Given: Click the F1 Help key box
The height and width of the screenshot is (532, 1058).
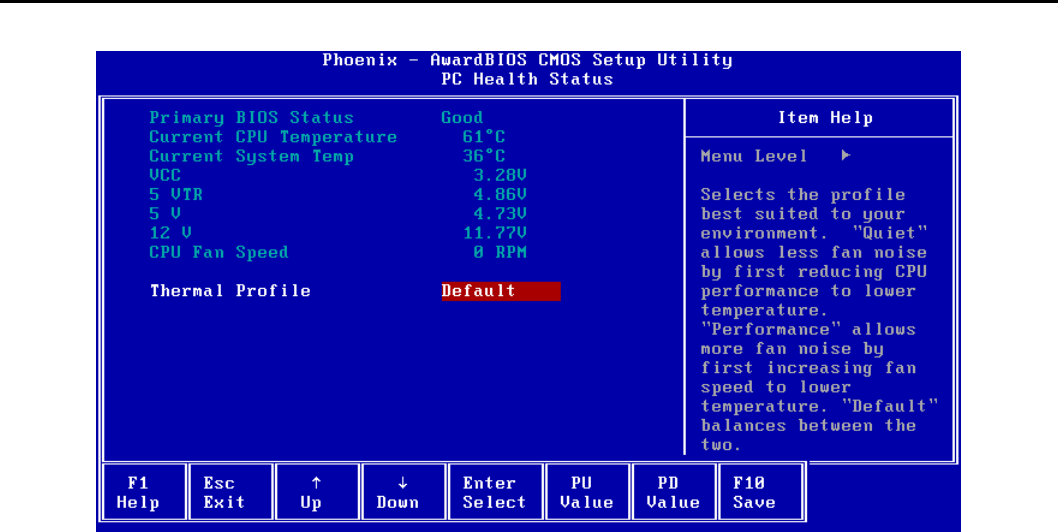Looking at the screenshot, I should tap(144, 492).
